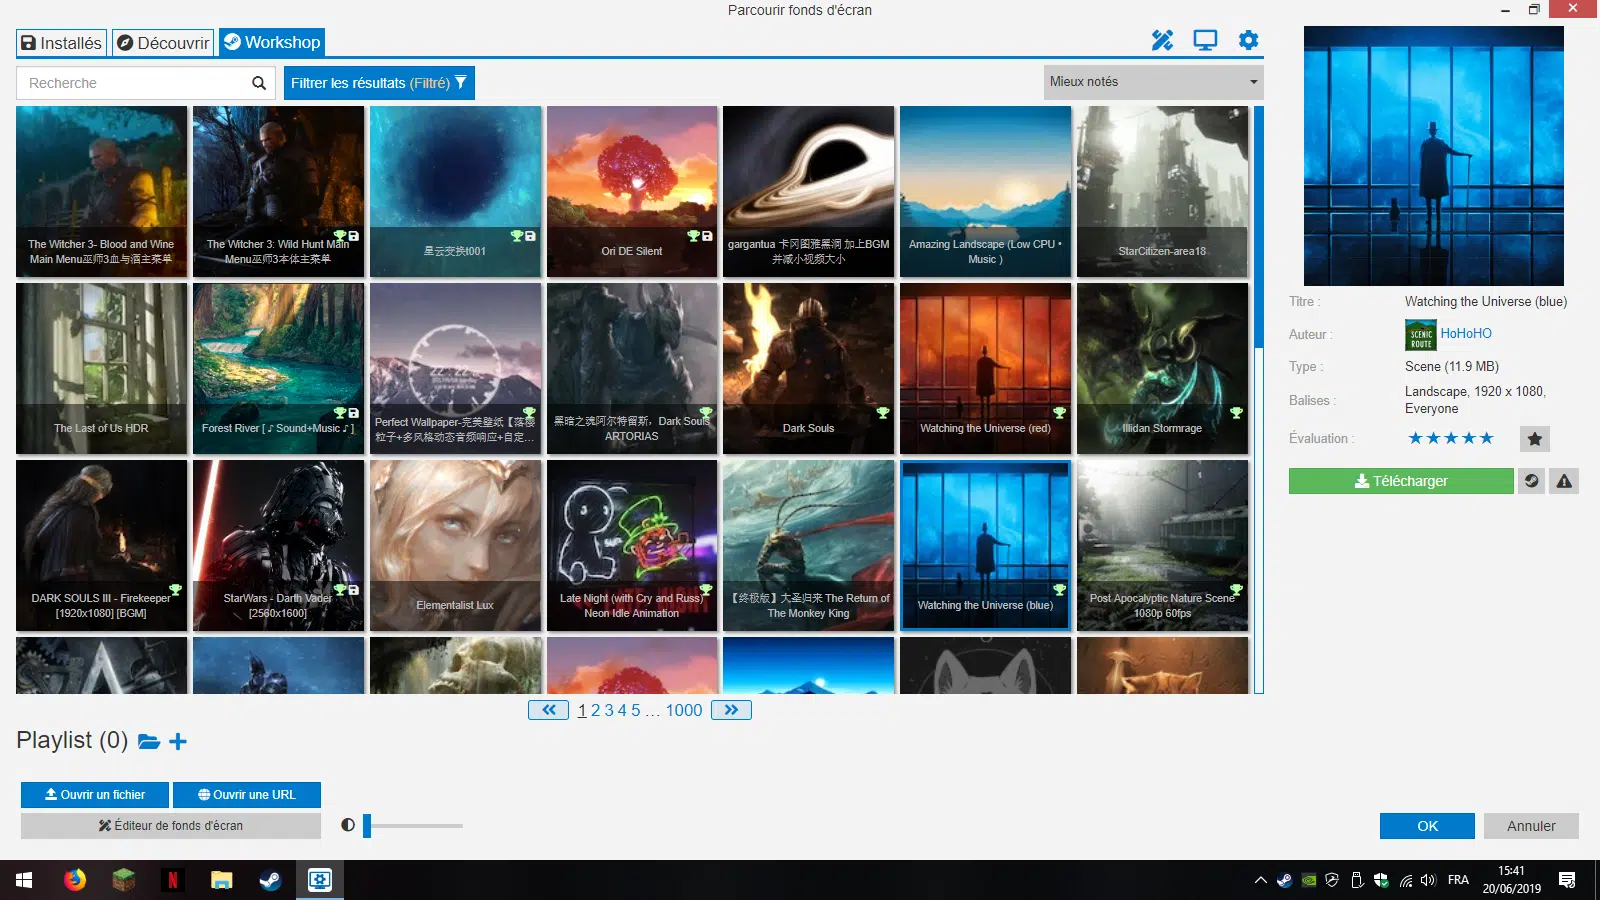Click the FRA language indicator
This screenshot has height=900, width=1600.
click(x=1458, y=880)
